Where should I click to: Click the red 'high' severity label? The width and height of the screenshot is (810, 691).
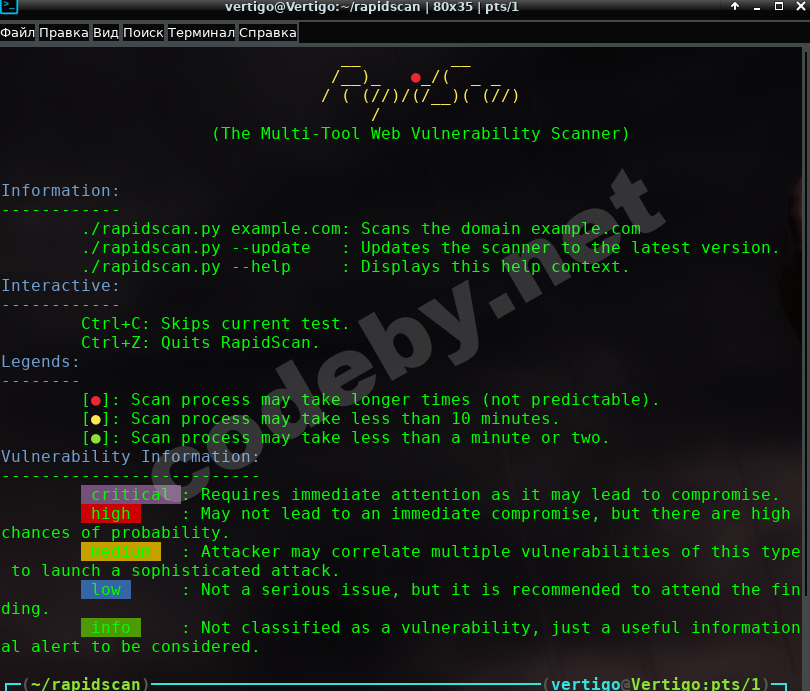(x=111, y=514)
